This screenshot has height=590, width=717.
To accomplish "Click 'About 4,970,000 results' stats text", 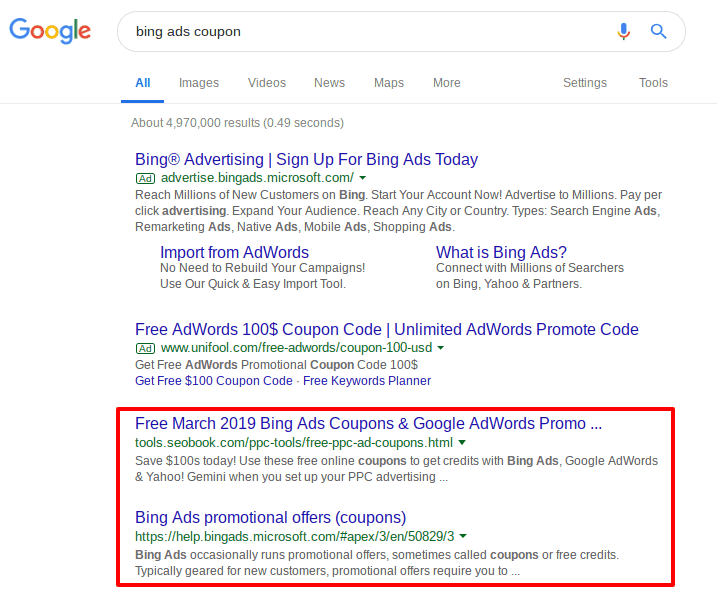I will [237, 123].
